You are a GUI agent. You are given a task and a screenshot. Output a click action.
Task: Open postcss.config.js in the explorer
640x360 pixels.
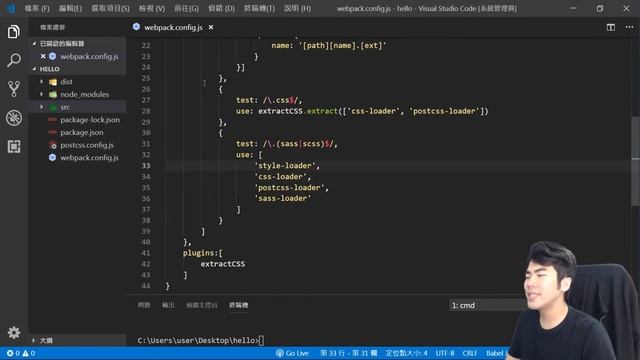[x=87, y=145]
